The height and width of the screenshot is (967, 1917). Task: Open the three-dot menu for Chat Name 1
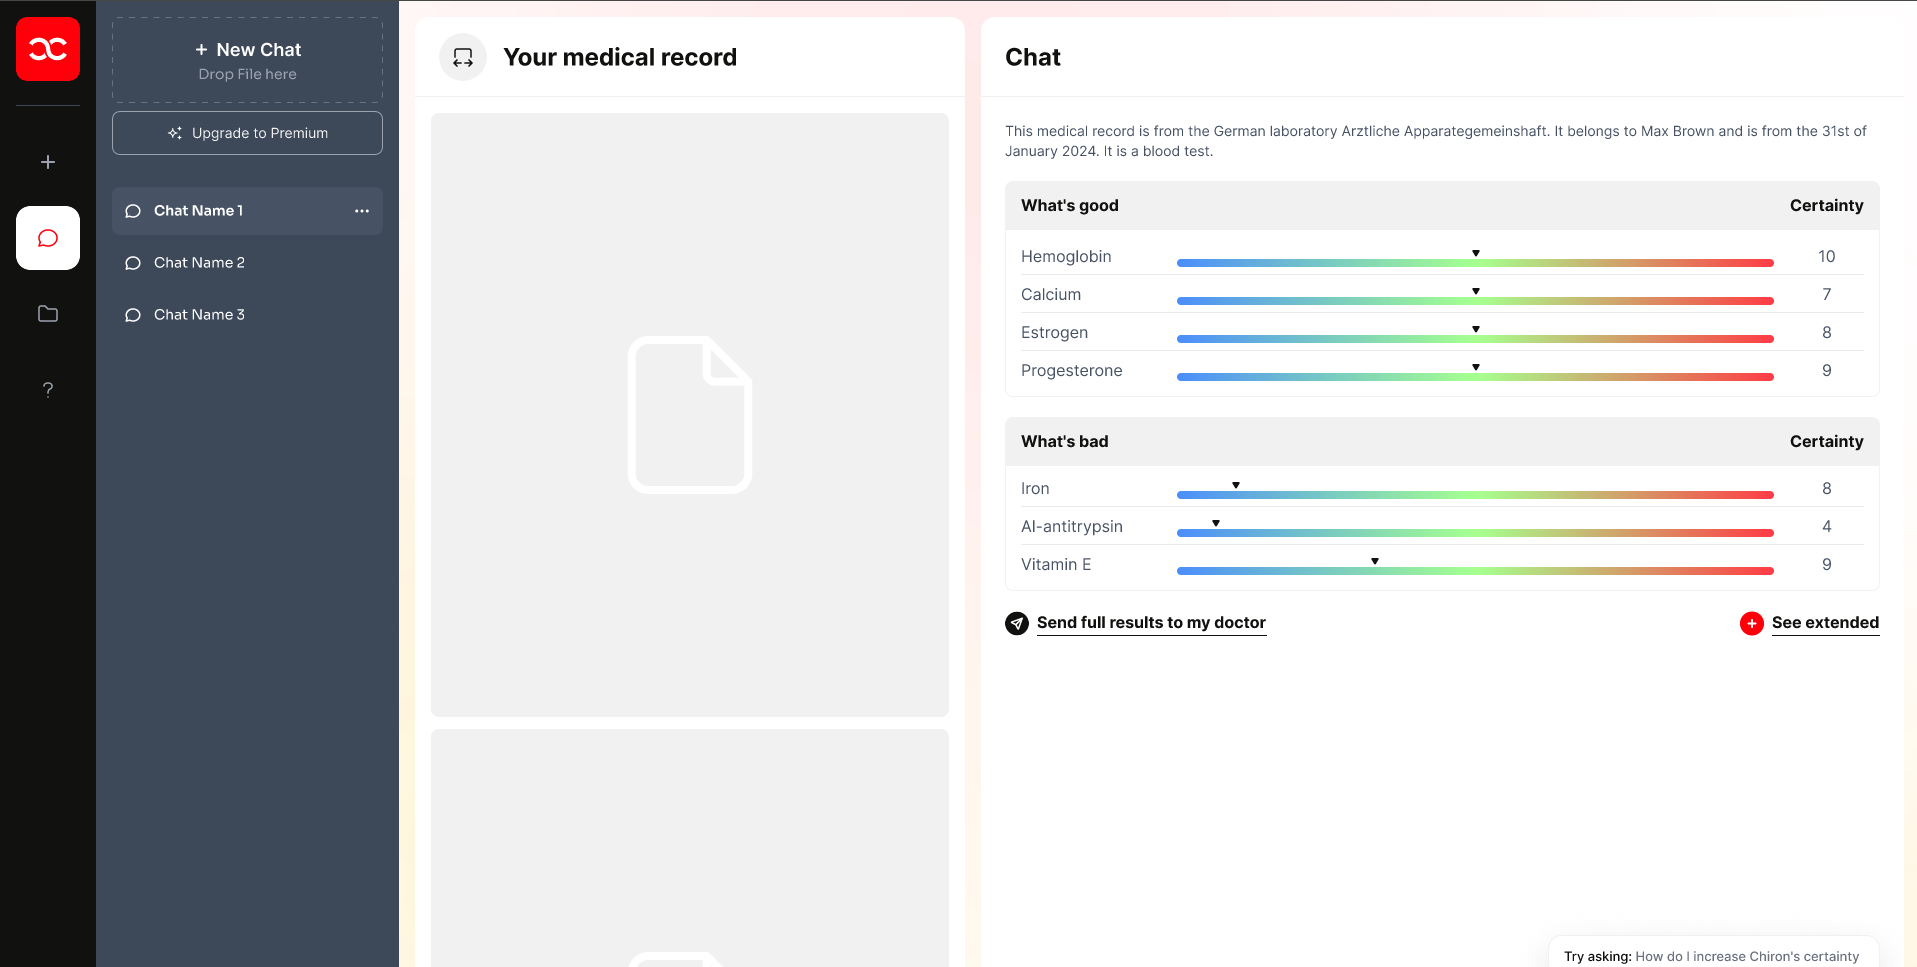[362, 211]
